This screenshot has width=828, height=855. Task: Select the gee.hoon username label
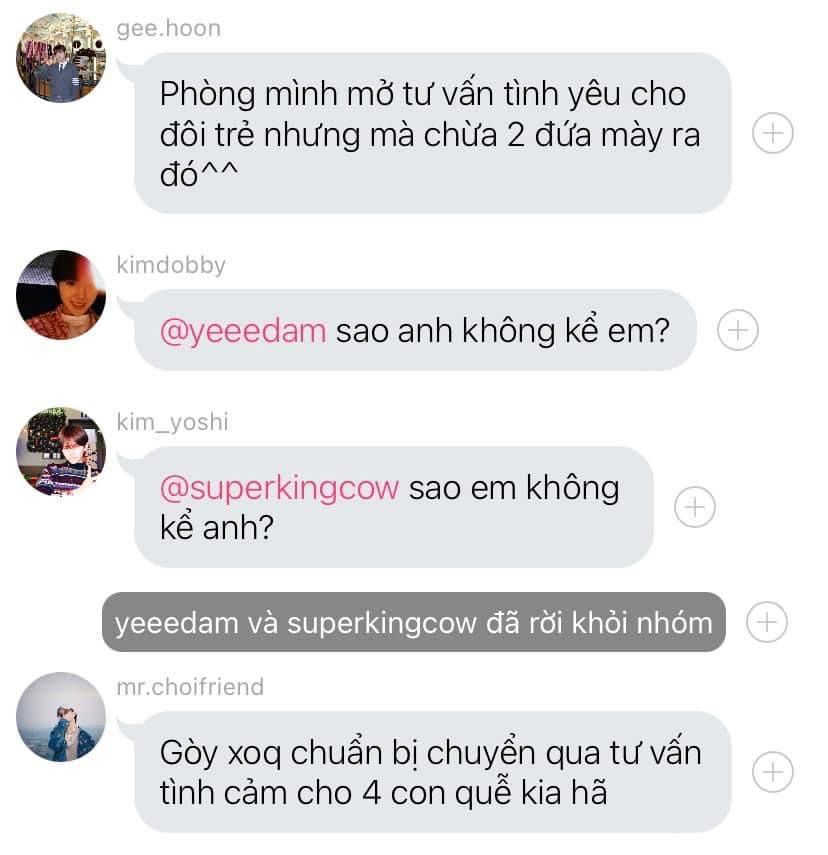pos(169,28)
